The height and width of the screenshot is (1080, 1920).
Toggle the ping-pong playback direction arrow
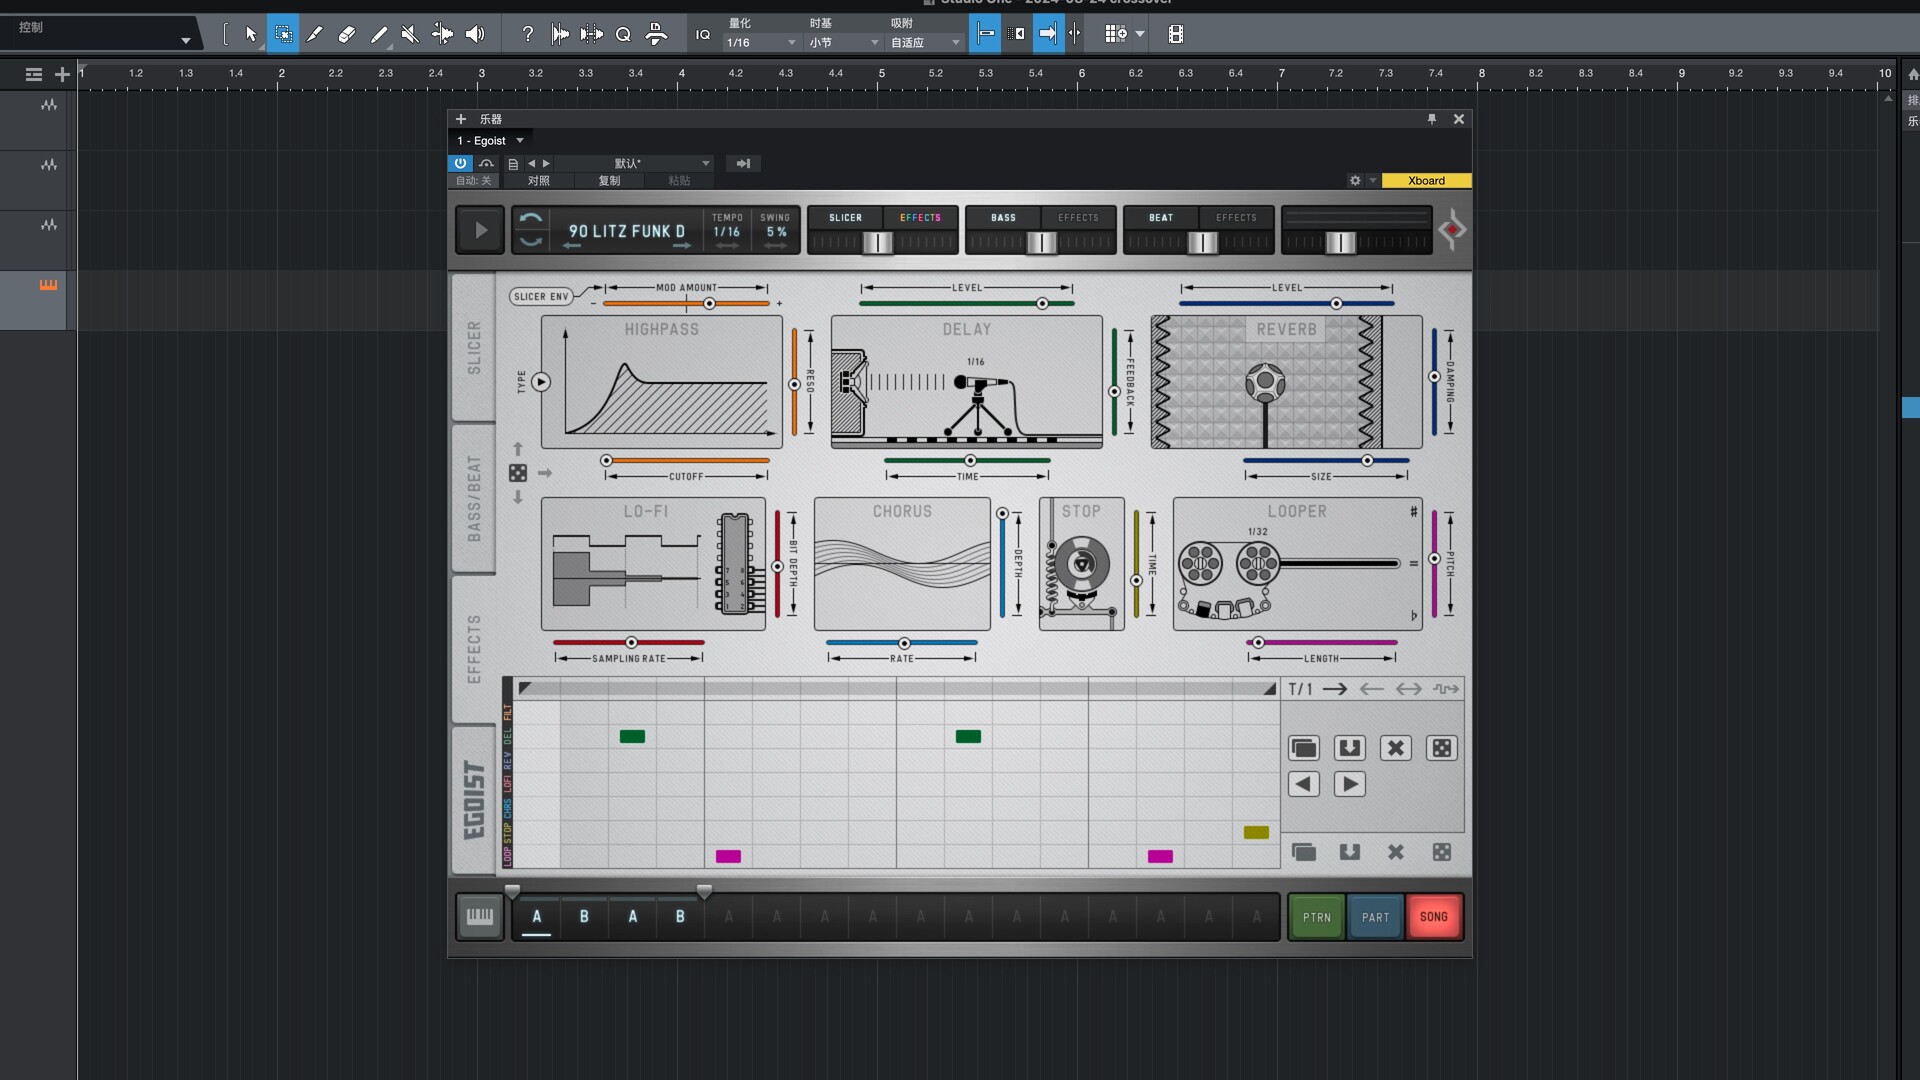click(x=1409, y=689)
